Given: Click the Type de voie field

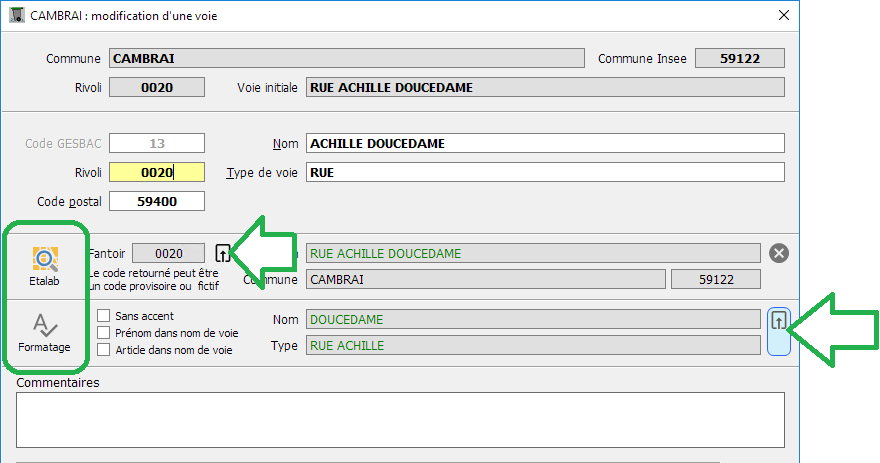Looking at the screenshot, I should [545, 172].
